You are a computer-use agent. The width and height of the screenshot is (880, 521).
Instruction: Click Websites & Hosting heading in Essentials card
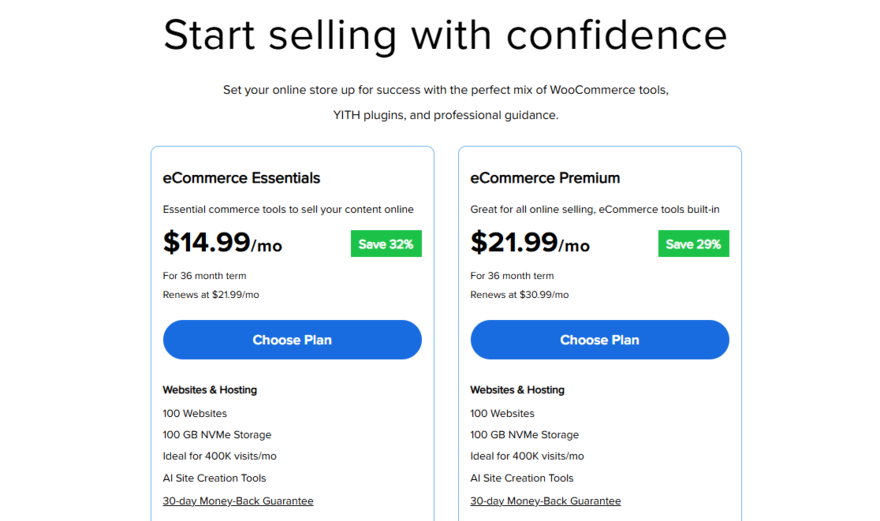210,390
